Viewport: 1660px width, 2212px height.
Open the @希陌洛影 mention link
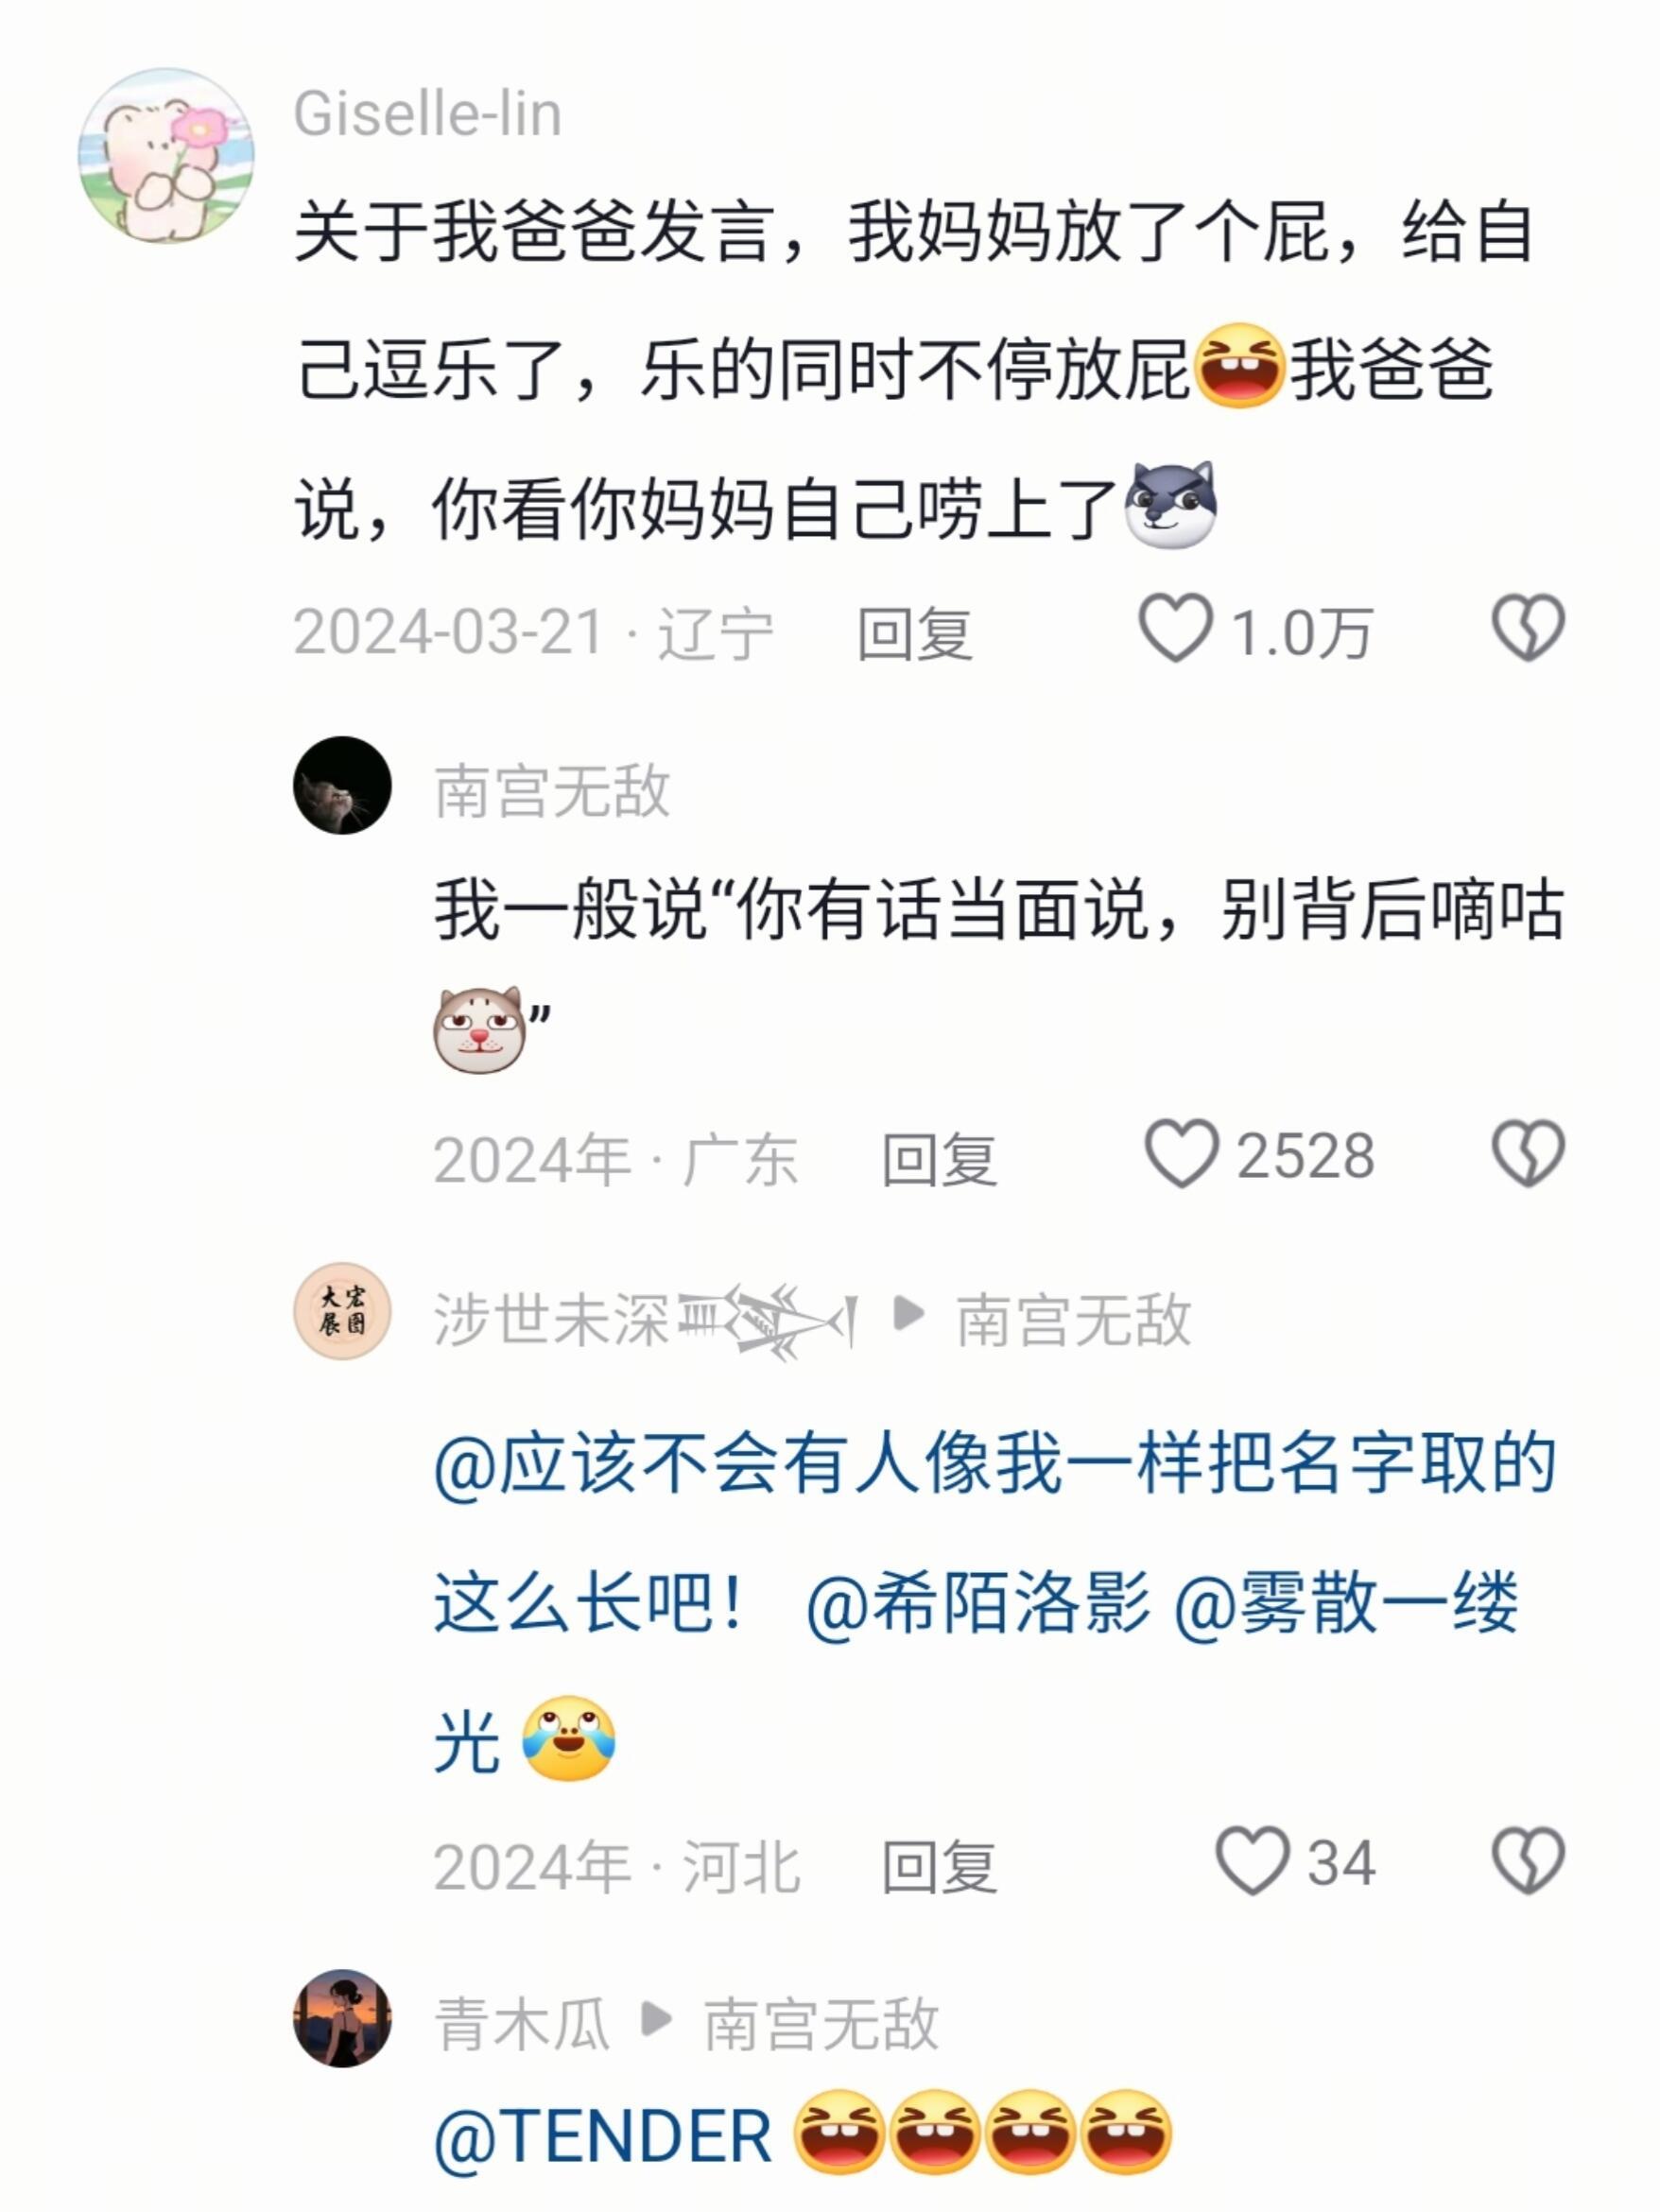coord(978,1603)
